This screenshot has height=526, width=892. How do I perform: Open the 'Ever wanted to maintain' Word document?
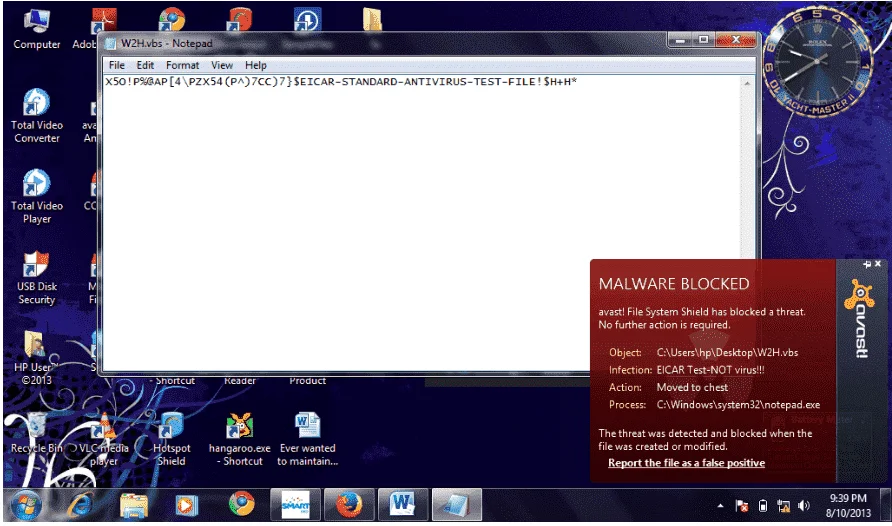pyautogui.click(x=307, y=440)
